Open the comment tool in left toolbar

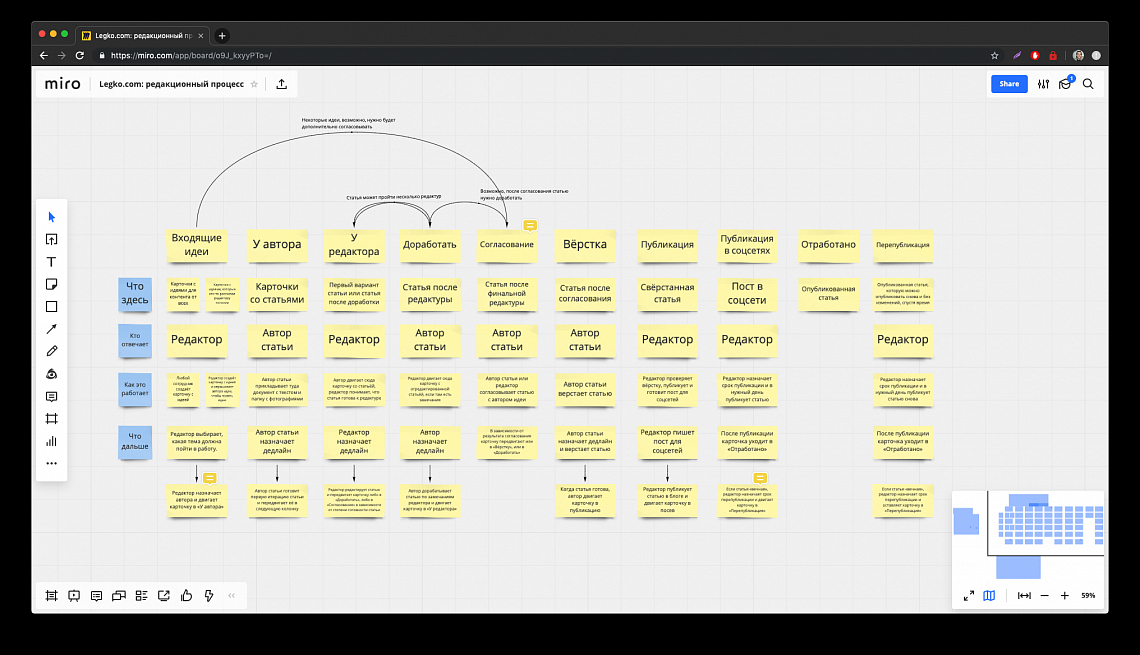tap(52, 396)
